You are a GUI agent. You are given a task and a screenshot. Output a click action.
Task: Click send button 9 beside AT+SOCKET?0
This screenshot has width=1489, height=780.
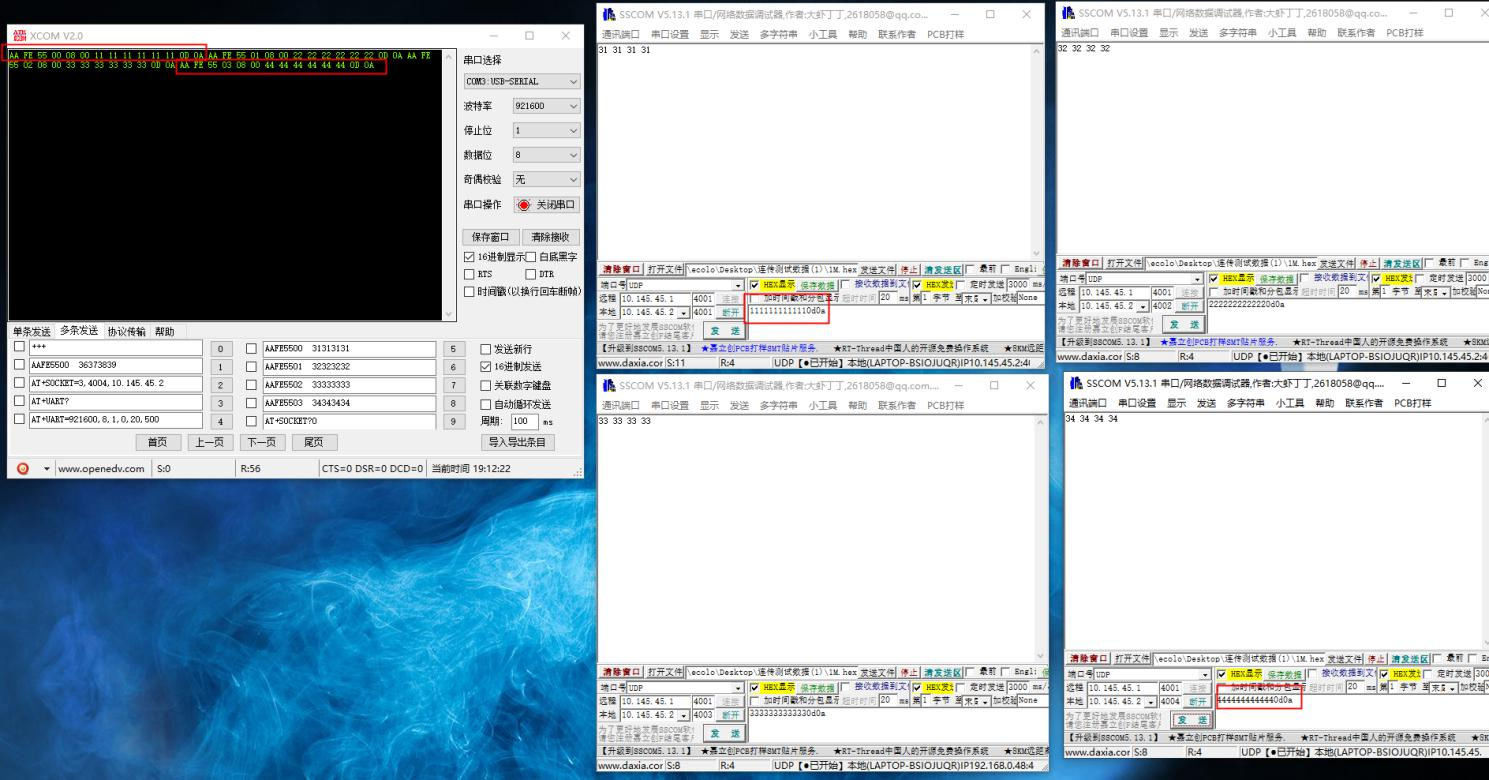click(x=453, y=421)
